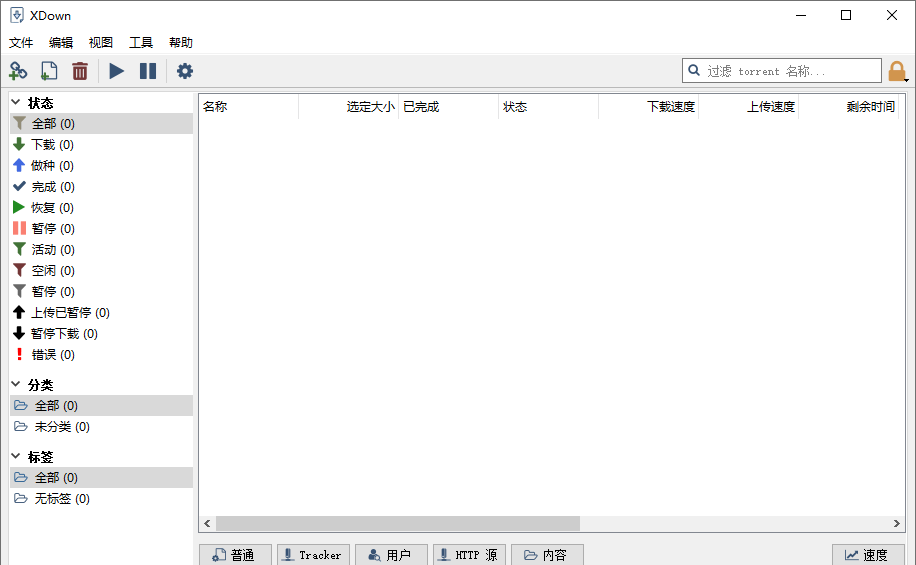Click the add torrent file icon

coord(49,71)
